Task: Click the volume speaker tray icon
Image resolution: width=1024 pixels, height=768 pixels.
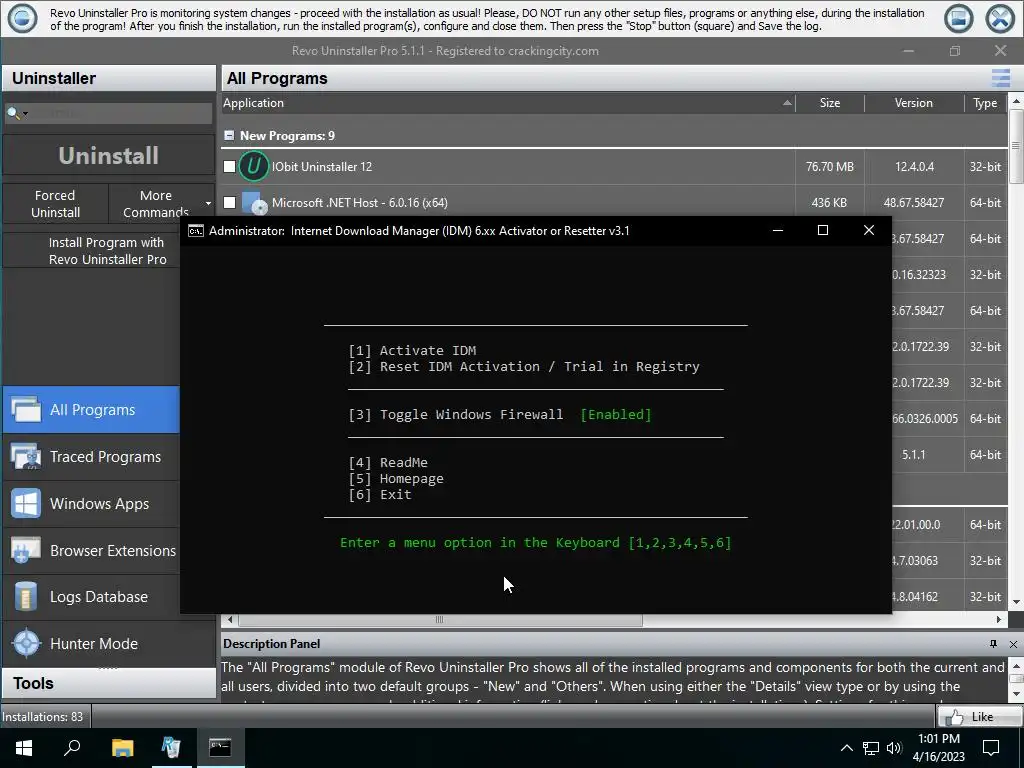Action: pyautogui.click(x=894, y=748)
